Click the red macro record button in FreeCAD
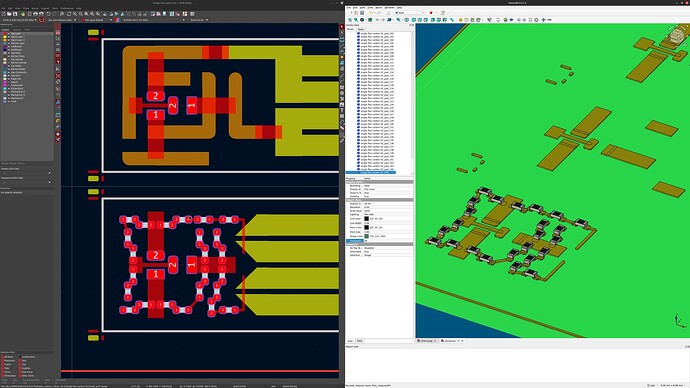This screenshot has height=388, width=690. pyautogui.click(x=431, y=13)
